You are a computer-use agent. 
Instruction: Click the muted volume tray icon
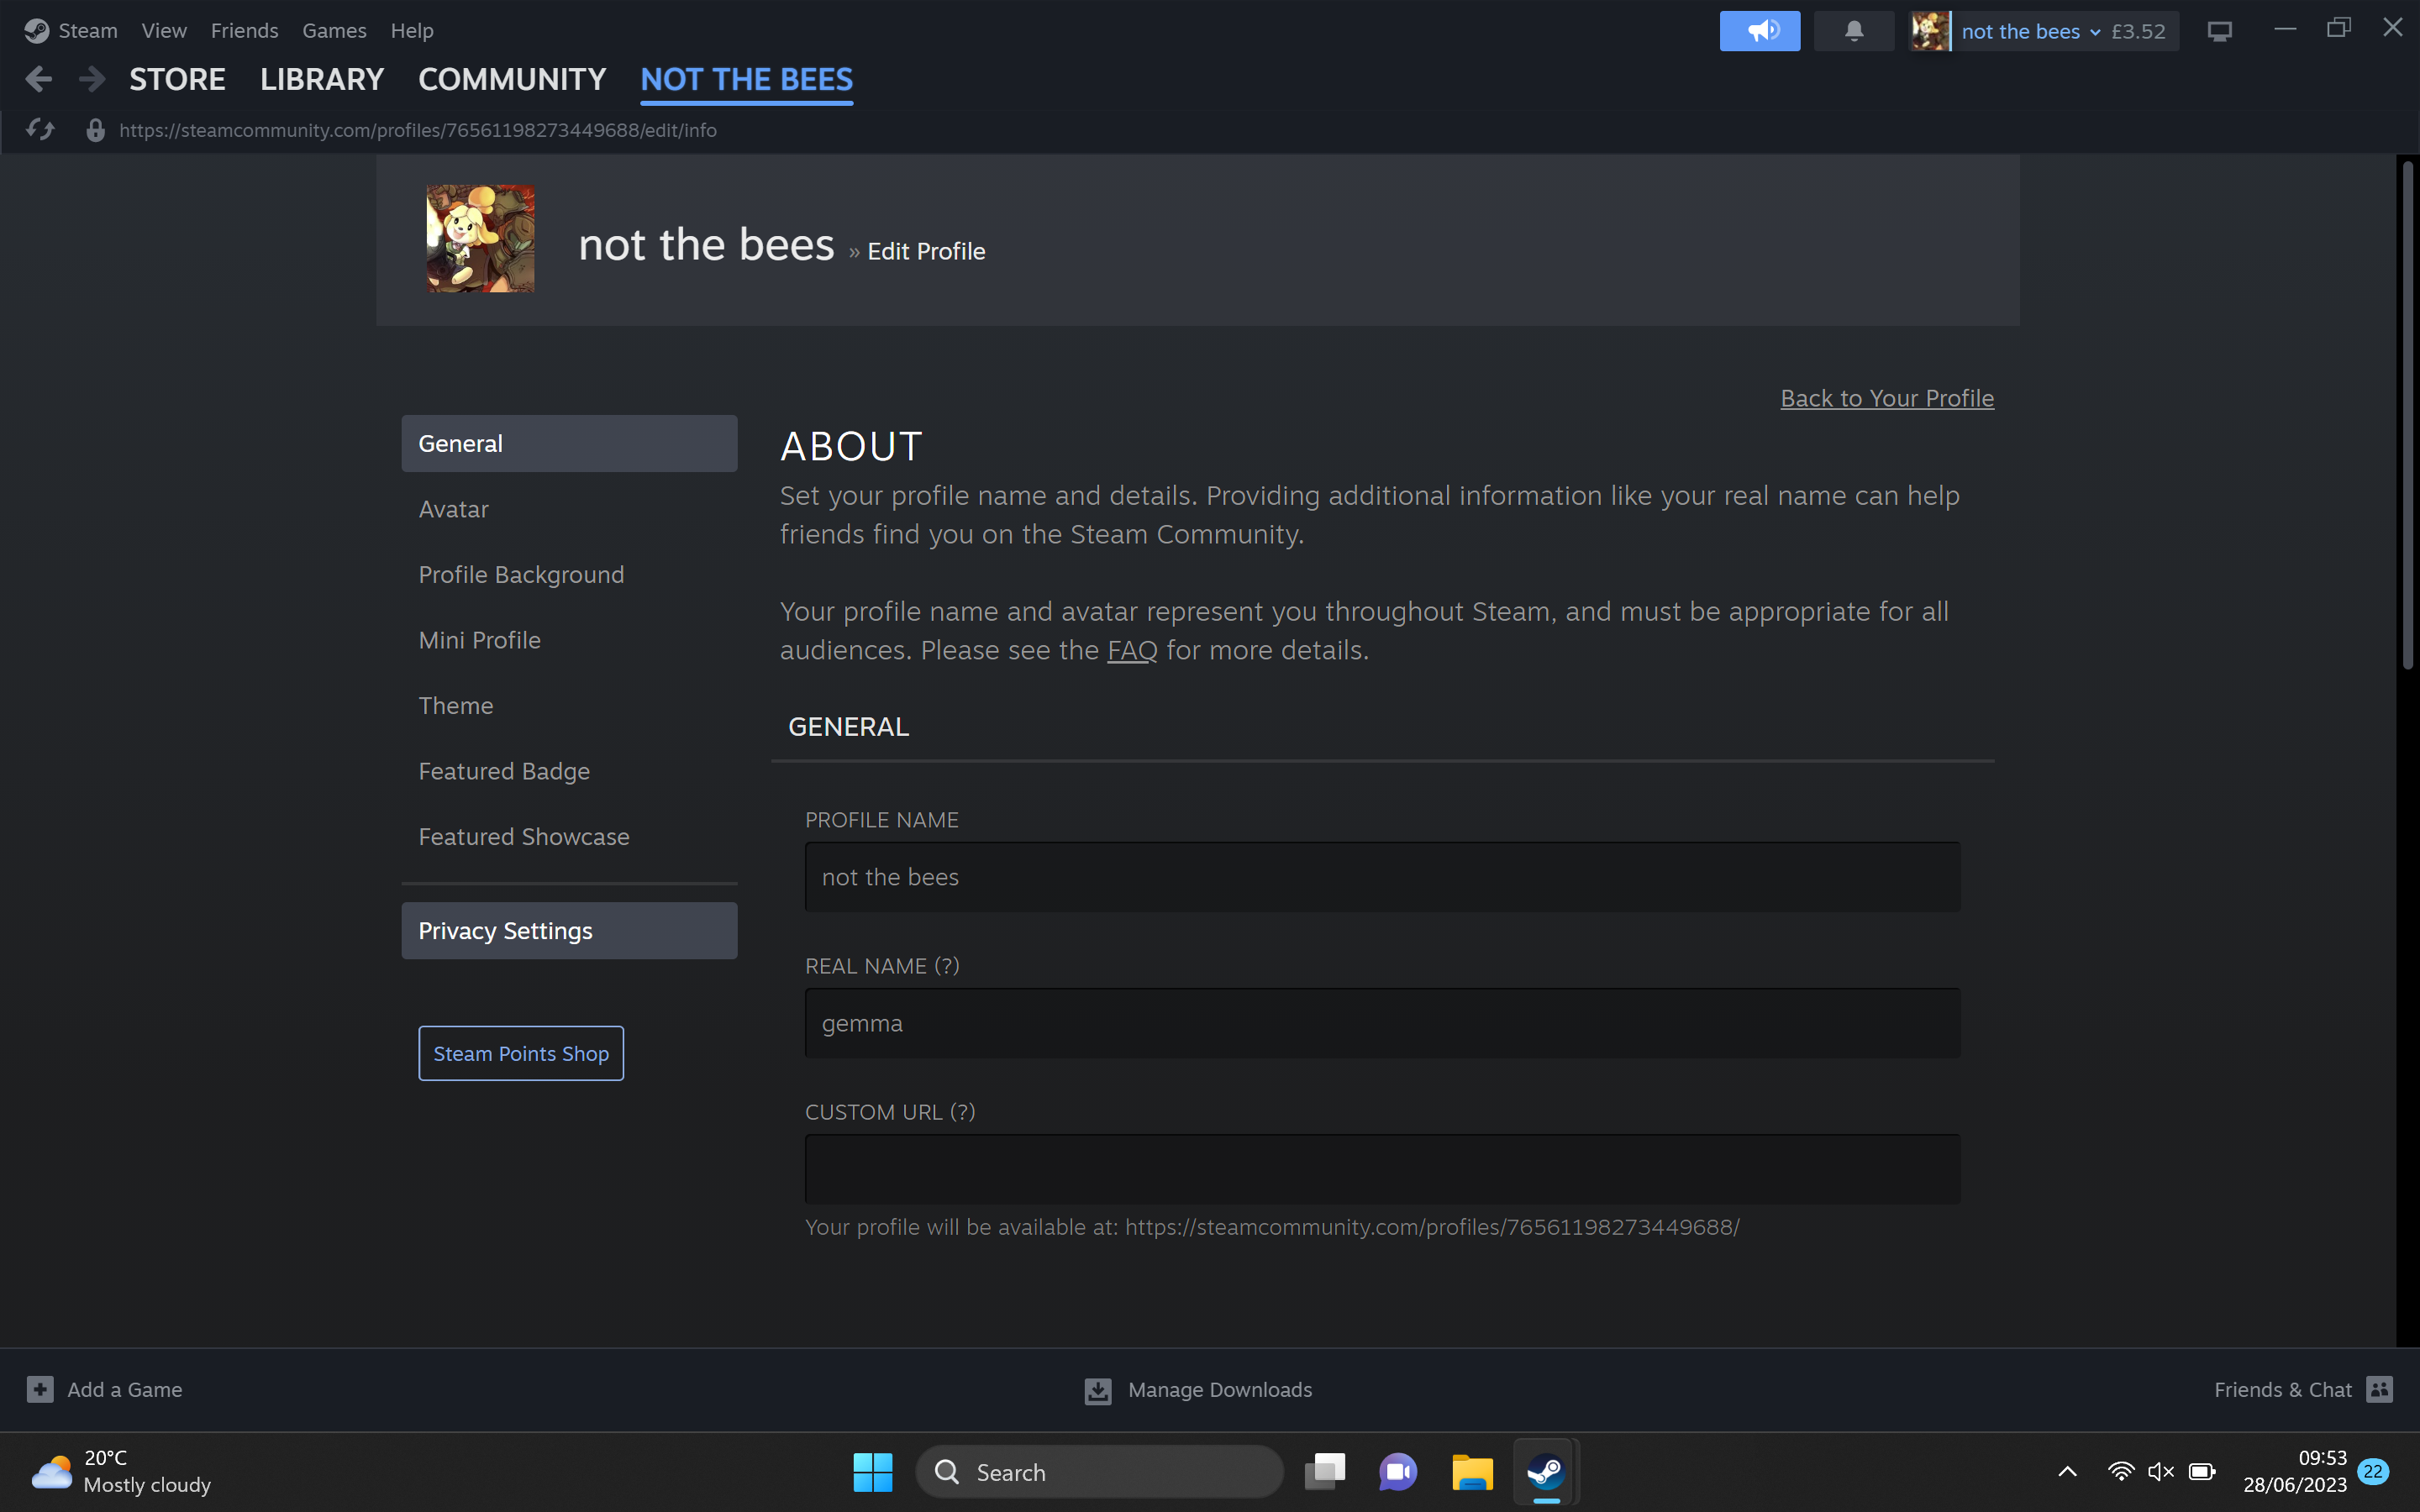pos(2161,1472)
